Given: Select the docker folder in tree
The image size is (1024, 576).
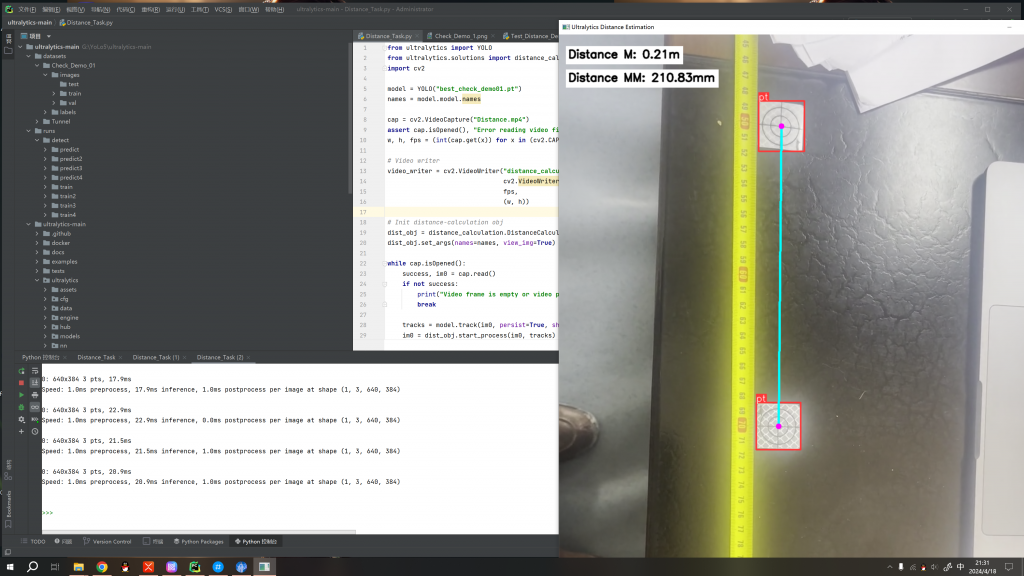Looking at the screenshot, I should (56, 243).
